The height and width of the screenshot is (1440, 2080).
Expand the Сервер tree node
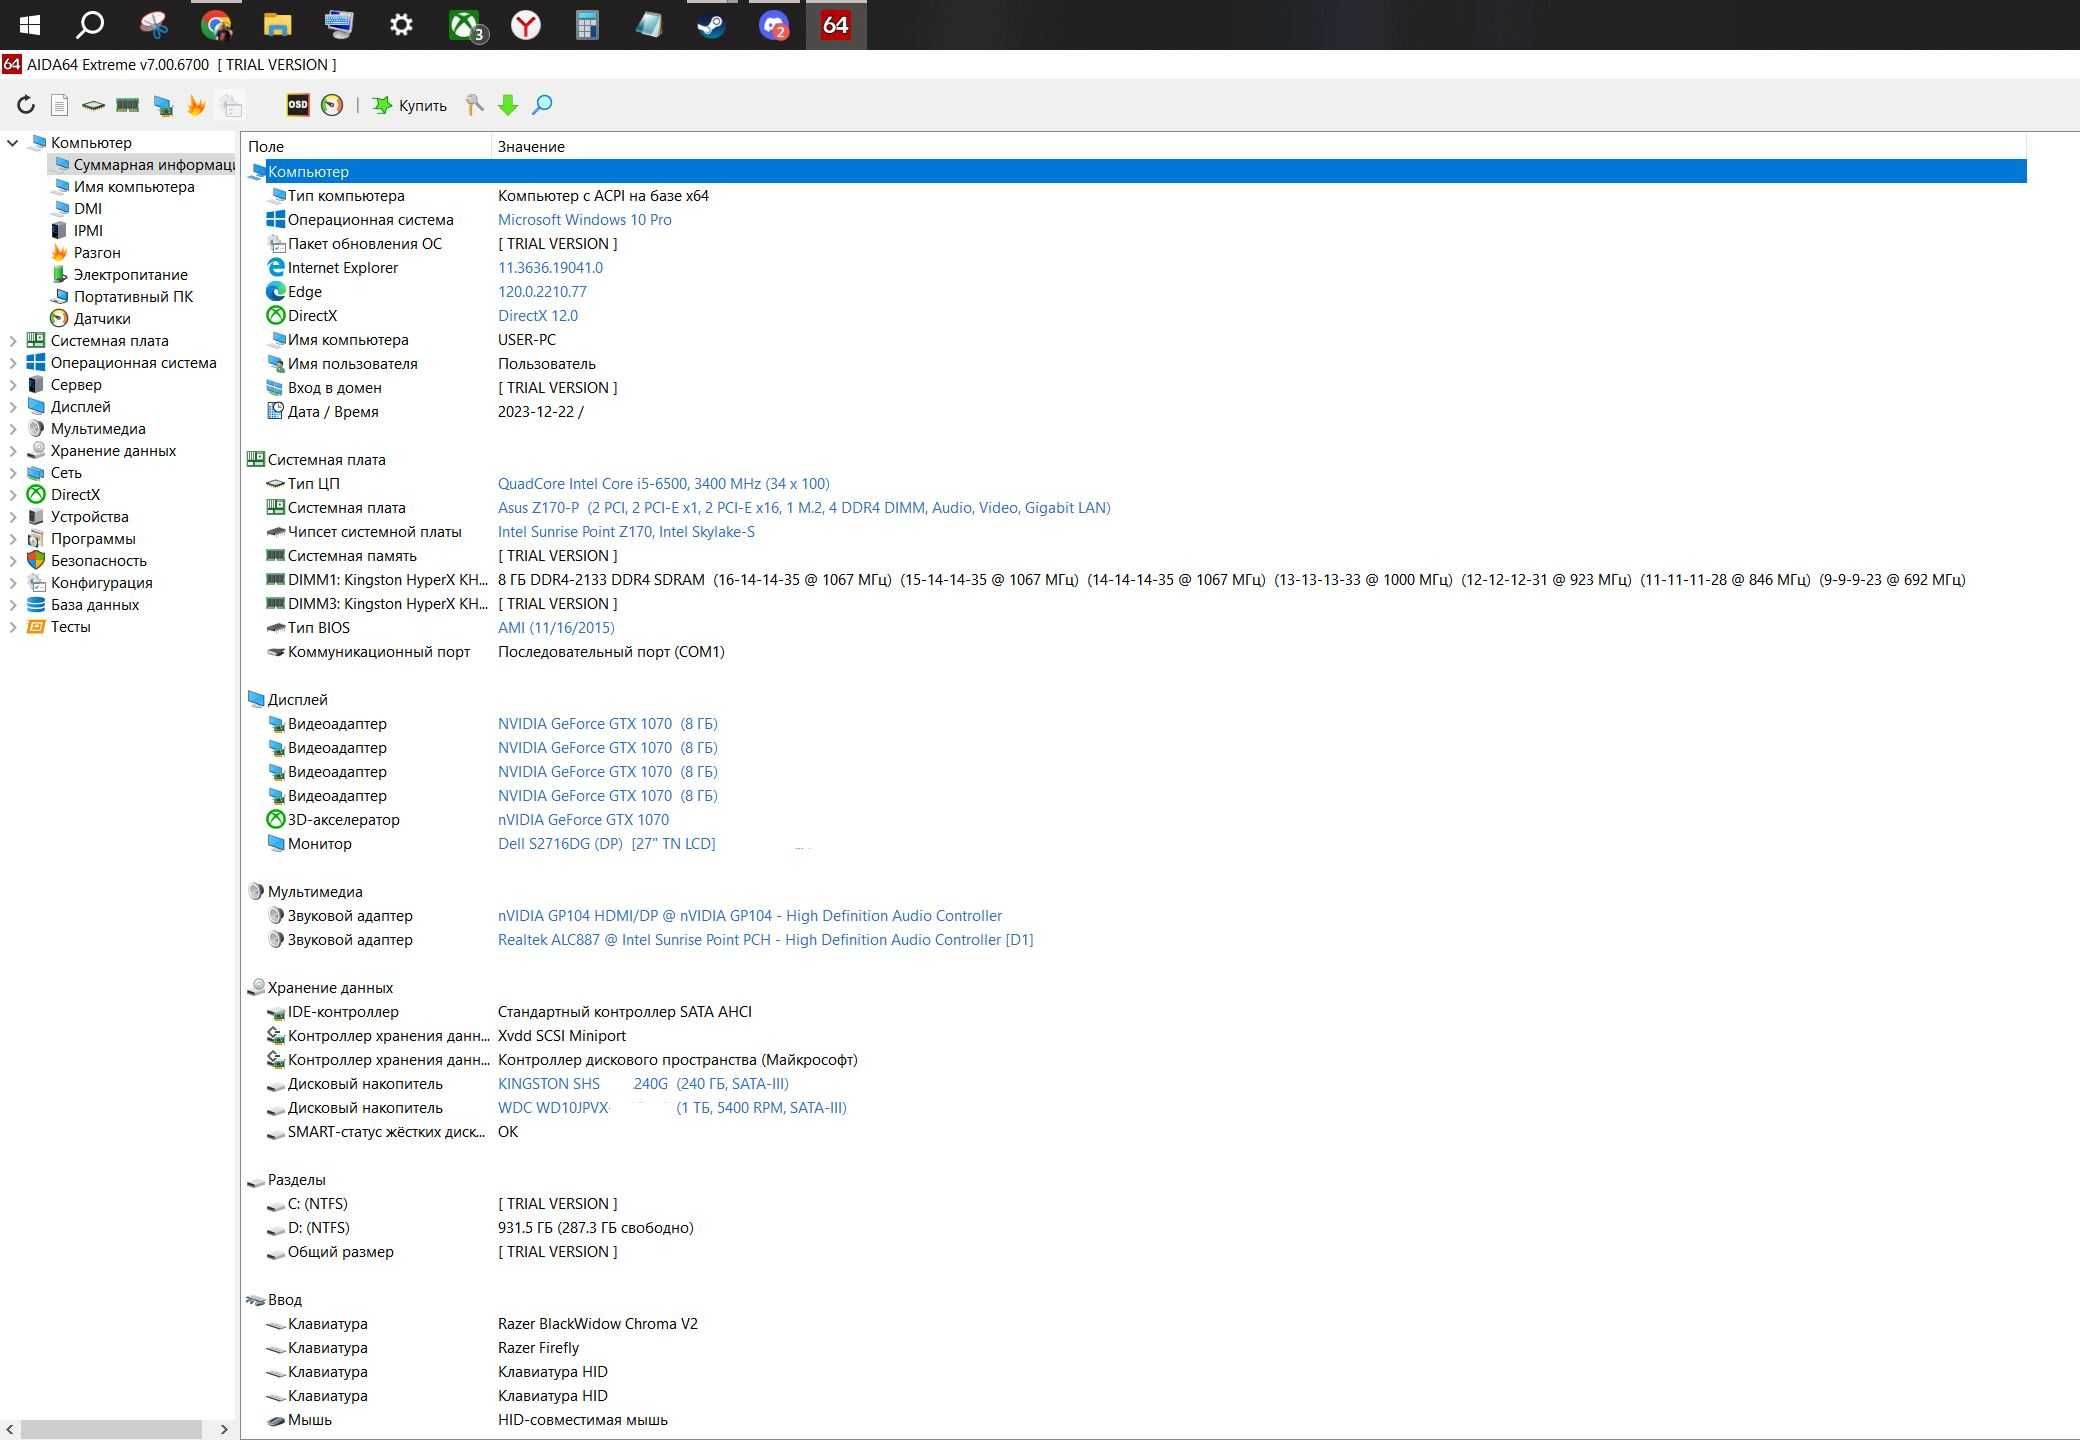(x=13, y=385)
